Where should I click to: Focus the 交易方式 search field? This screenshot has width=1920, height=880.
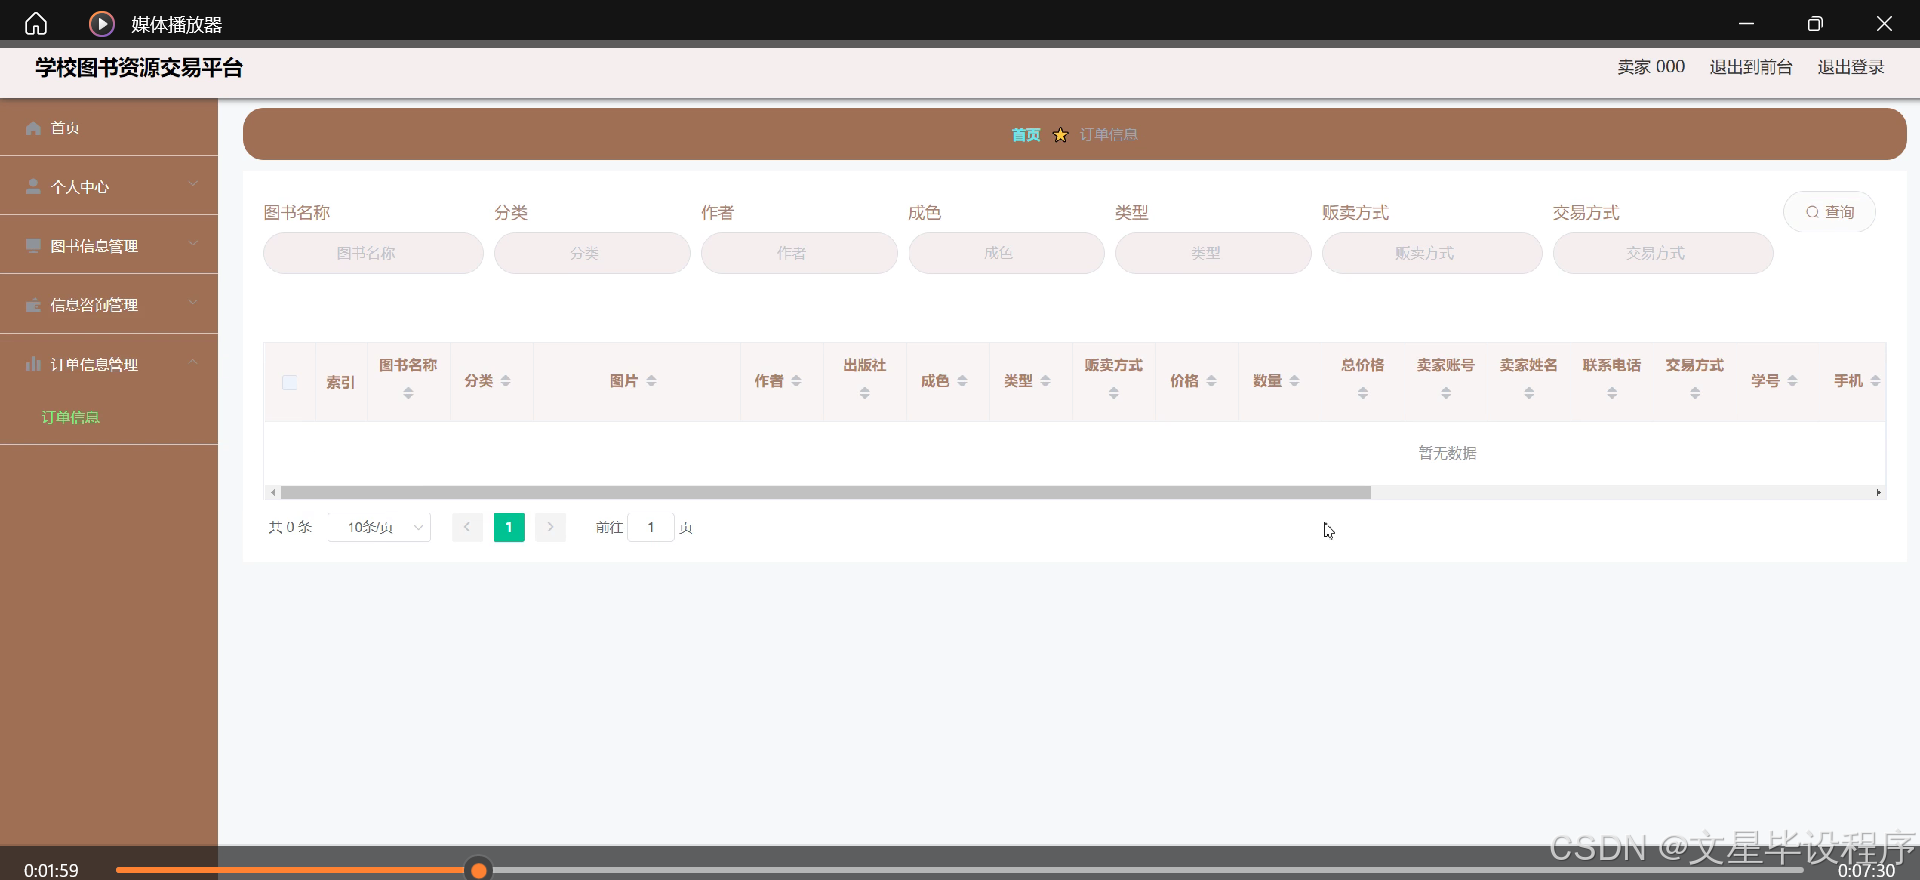pos(1663,253)
